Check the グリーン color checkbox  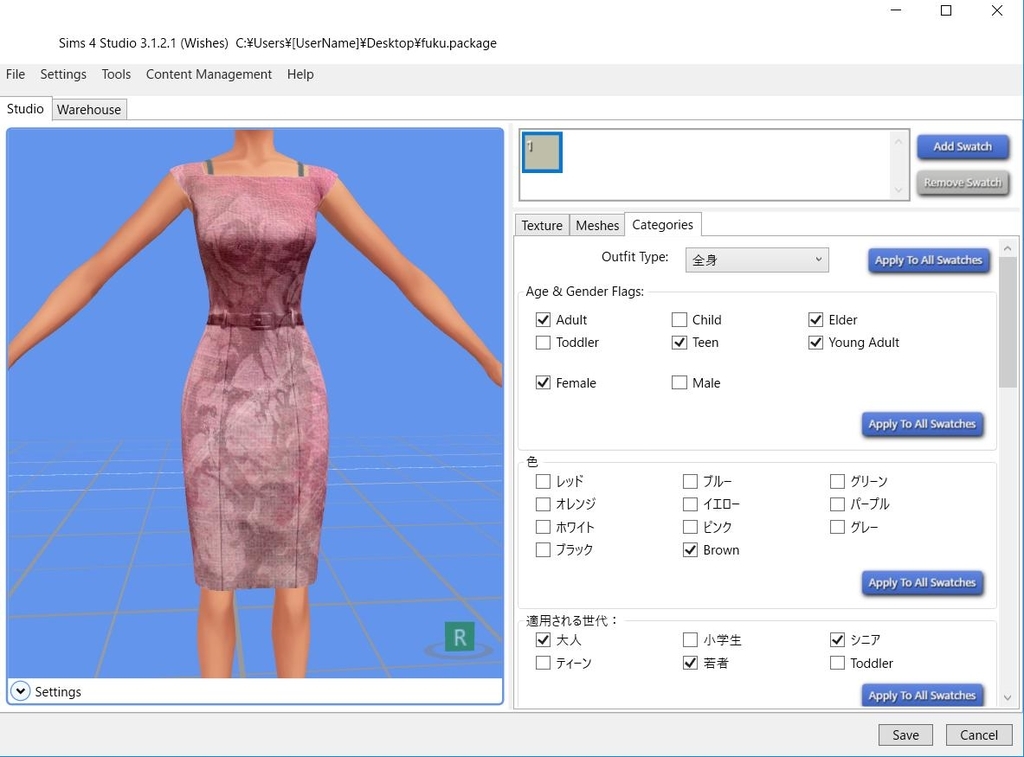click(837, 481)
